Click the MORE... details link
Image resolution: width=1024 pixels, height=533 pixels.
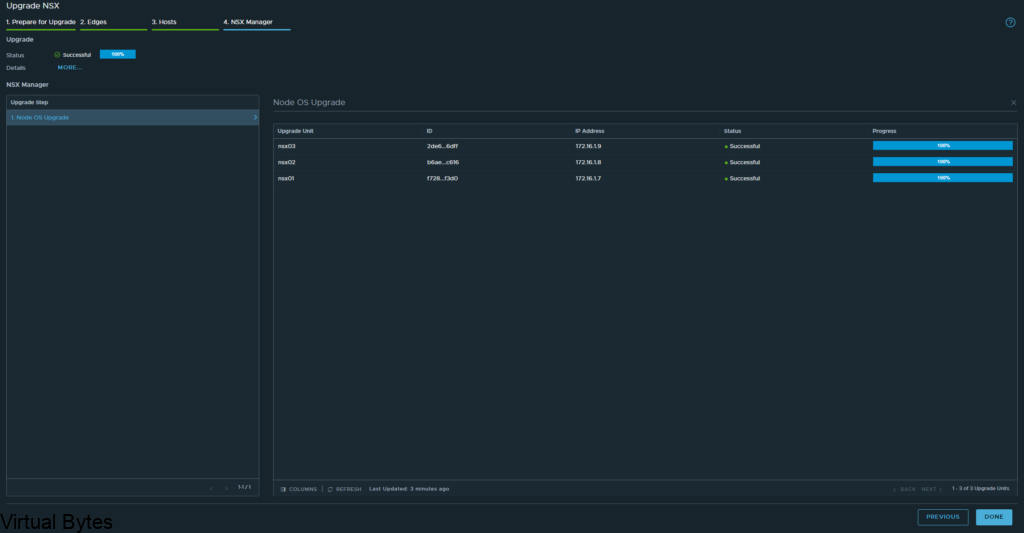pos(70,68)
